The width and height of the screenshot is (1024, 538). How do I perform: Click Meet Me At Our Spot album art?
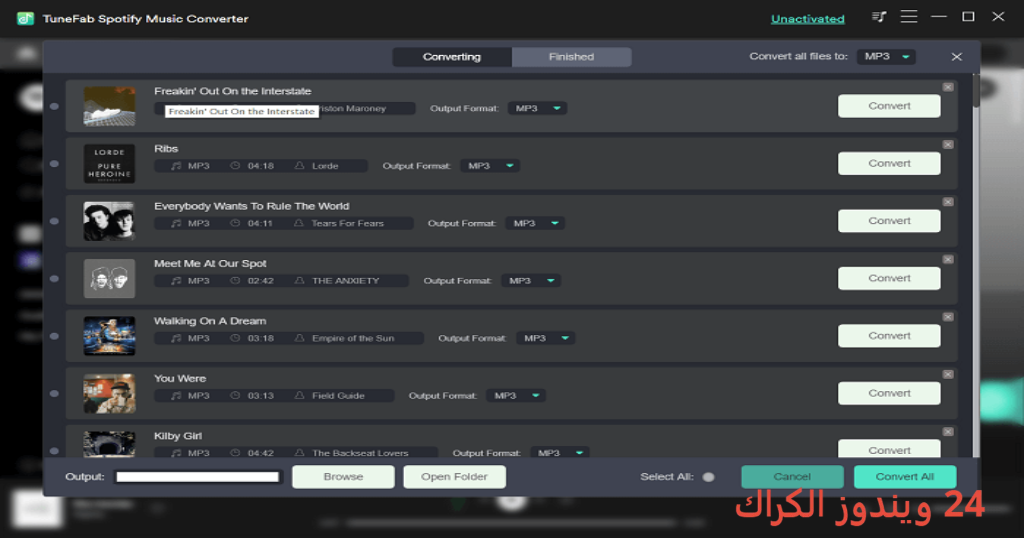point(109,278)
